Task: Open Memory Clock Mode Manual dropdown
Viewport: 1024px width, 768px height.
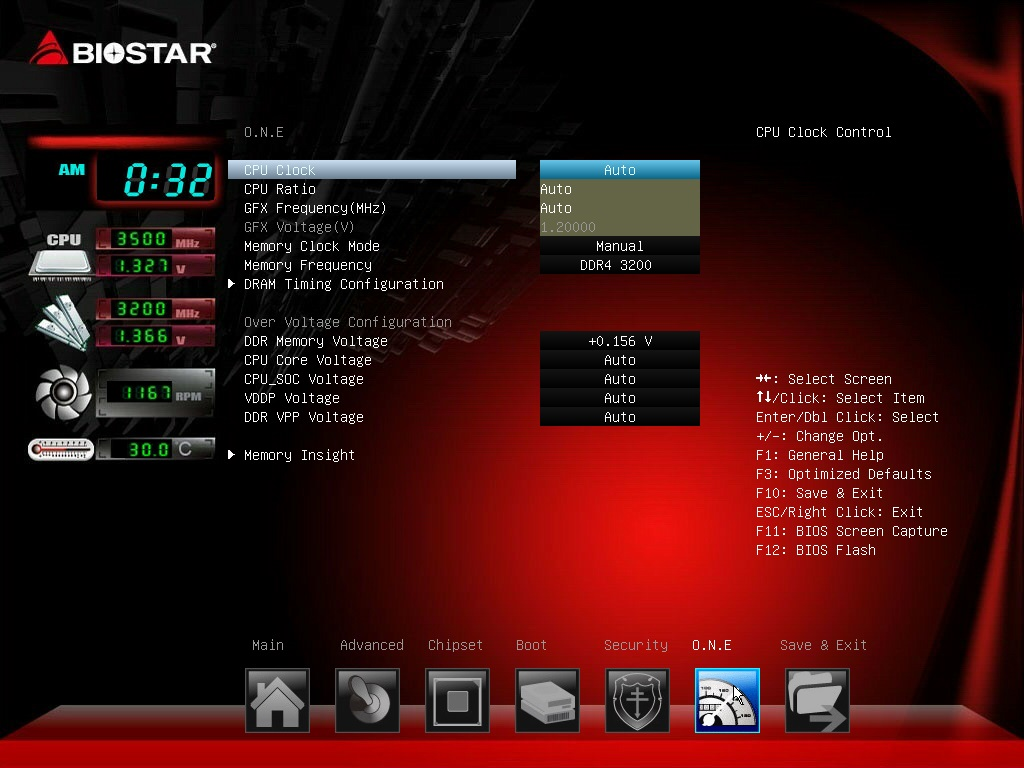Action: point(620,246)
